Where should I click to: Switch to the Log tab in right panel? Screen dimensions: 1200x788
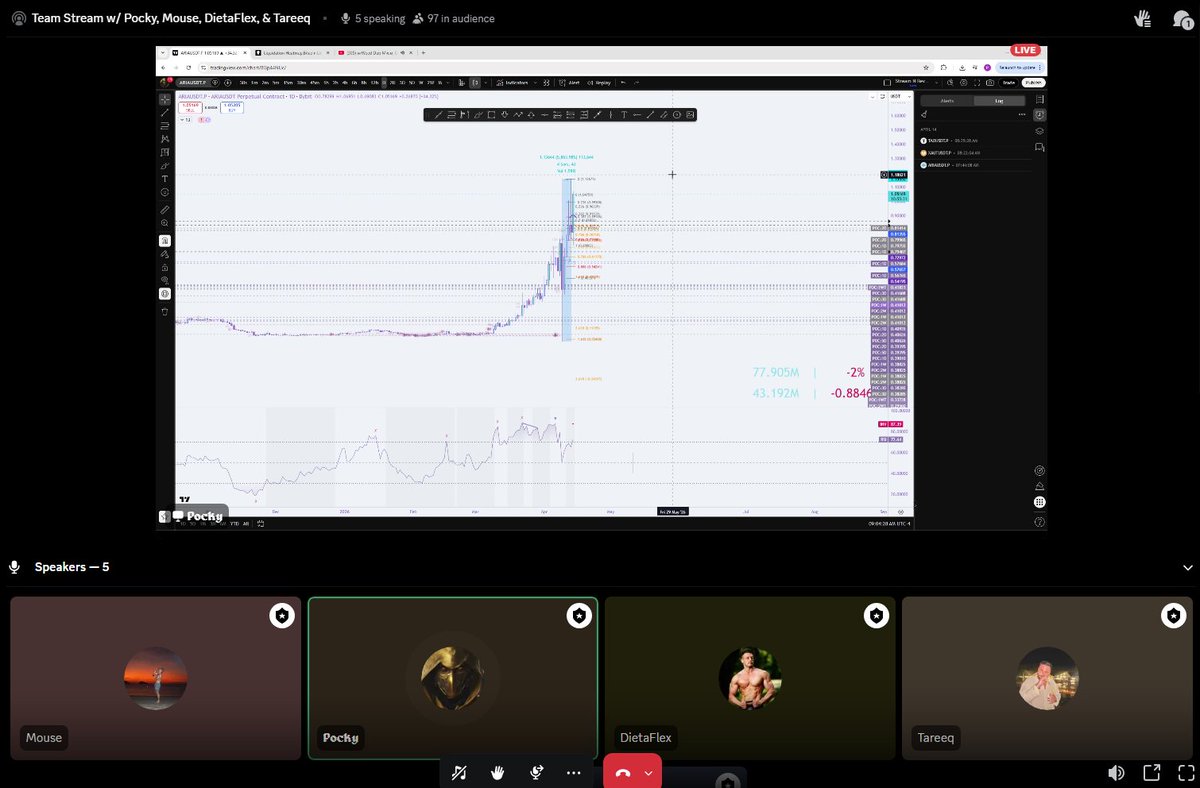(999, 100)
